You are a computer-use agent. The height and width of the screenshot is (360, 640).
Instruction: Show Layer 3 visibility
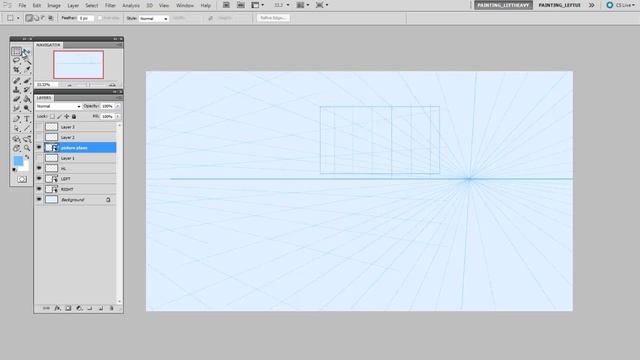coord(39,127)
